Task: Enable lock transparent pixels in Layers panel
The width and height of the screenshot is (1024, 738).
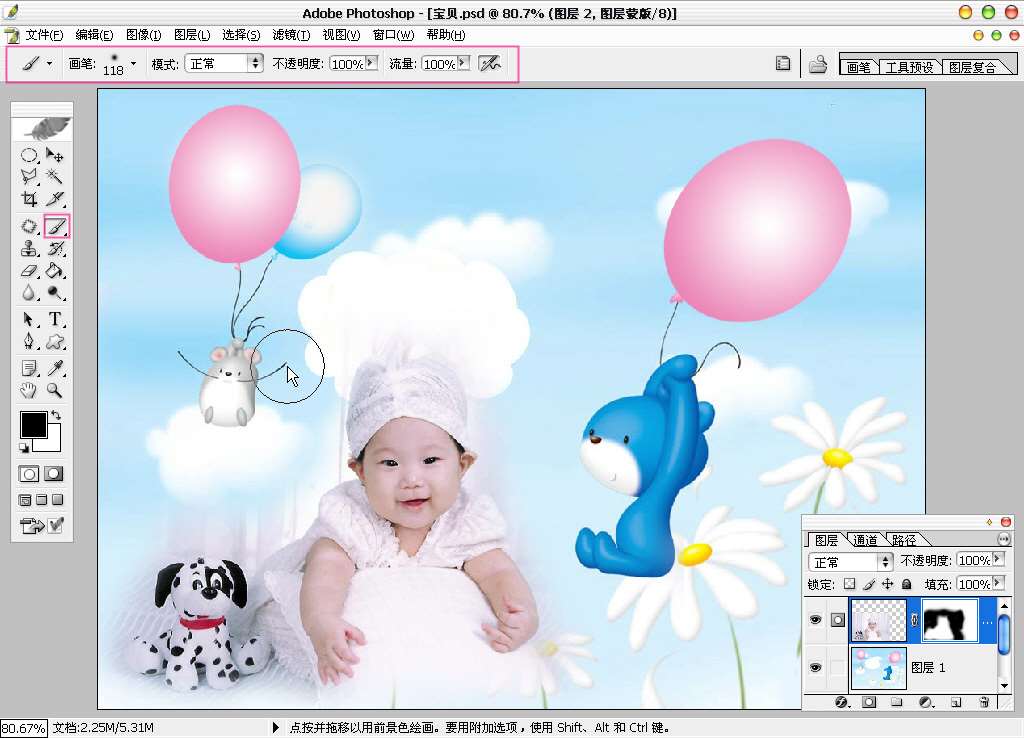Action: (x=849, y=584)
